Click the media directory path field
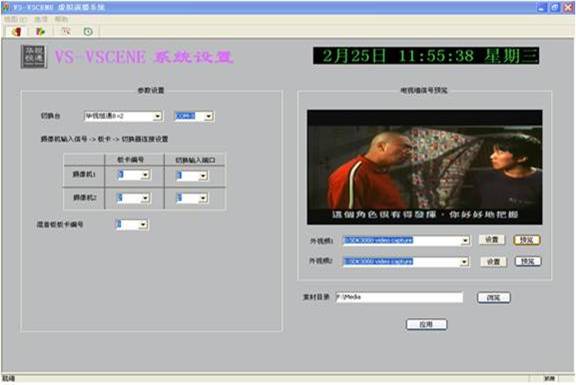Viewport: 576px width, 385px height. click(x=399, y=297)
